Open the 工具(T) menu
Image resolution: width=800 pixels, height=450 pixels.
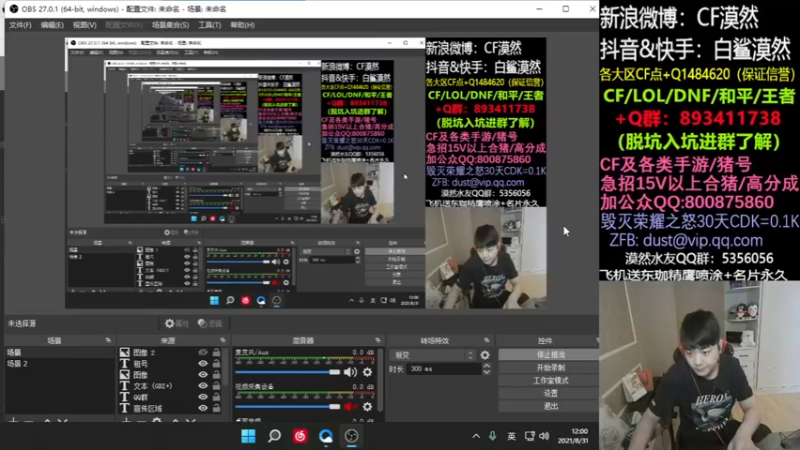210,25
